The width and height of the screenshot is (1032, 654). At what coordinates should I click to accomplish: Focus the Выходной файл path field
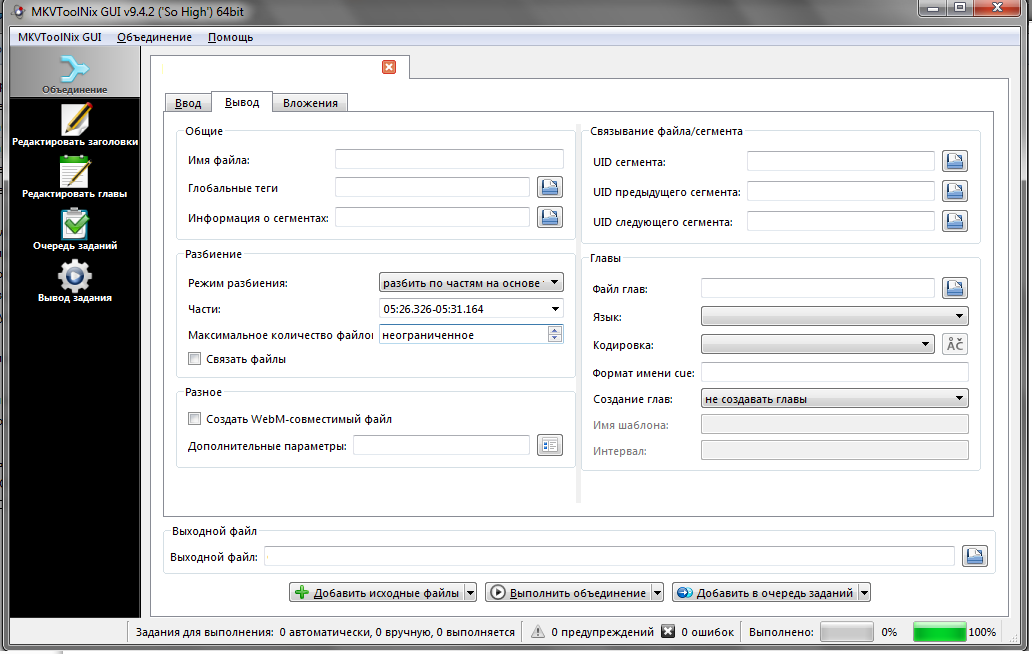click(609, 556)
